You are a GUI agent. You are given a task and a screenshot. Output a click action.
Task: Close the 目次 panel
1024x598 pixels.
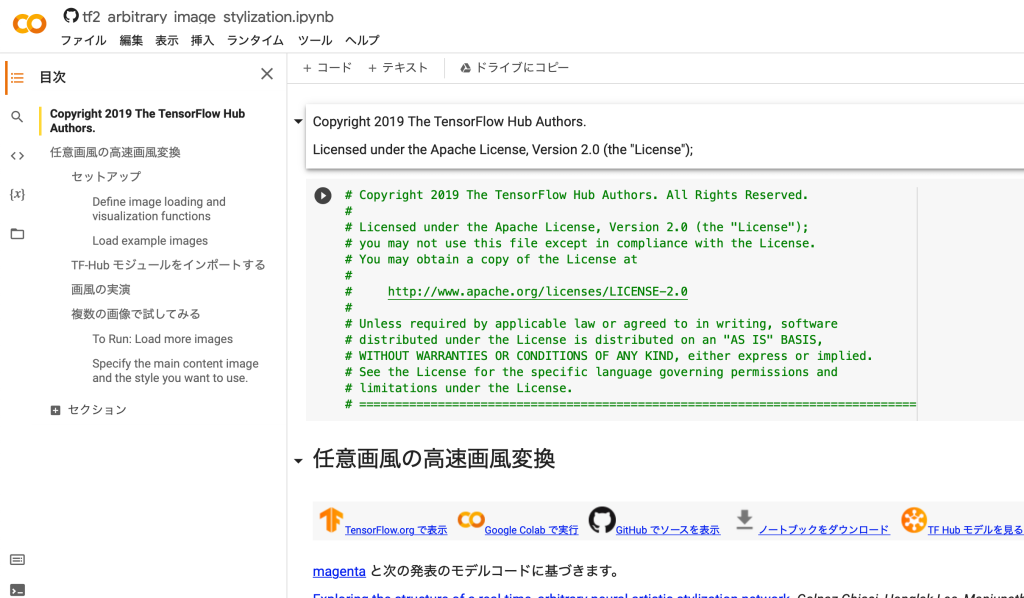(267, 74)
